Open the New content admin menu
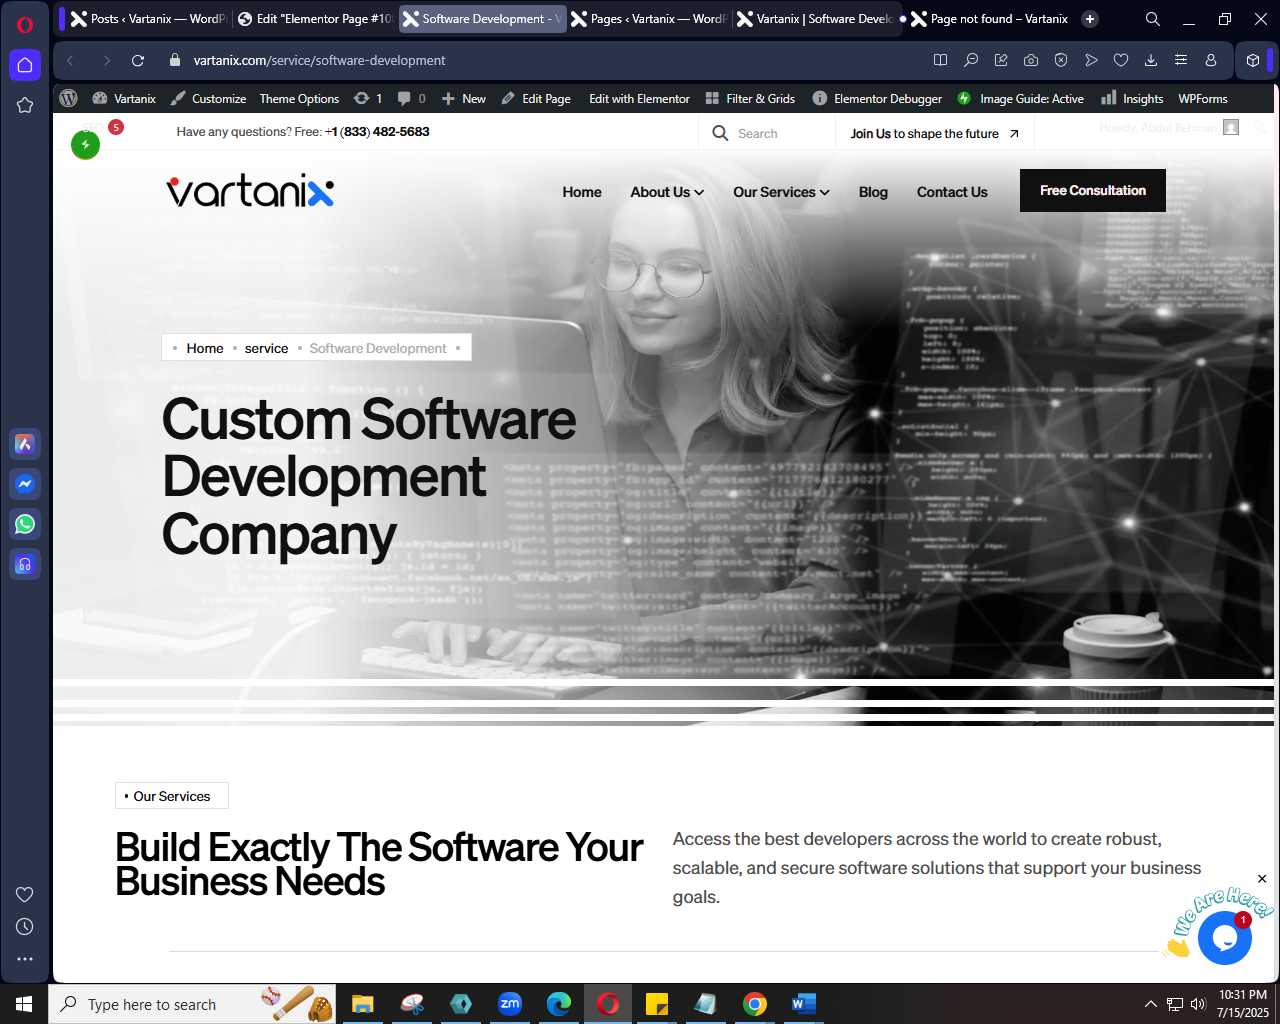 pos(463,99)
